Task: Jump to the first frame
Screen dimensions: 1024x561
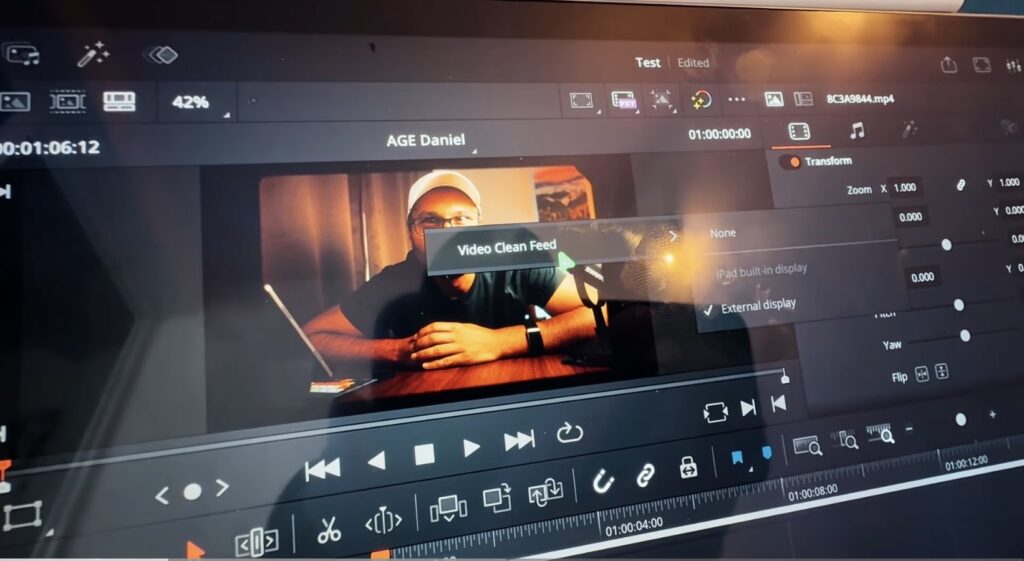Action: pyautogui.click(x=323, y=470)
